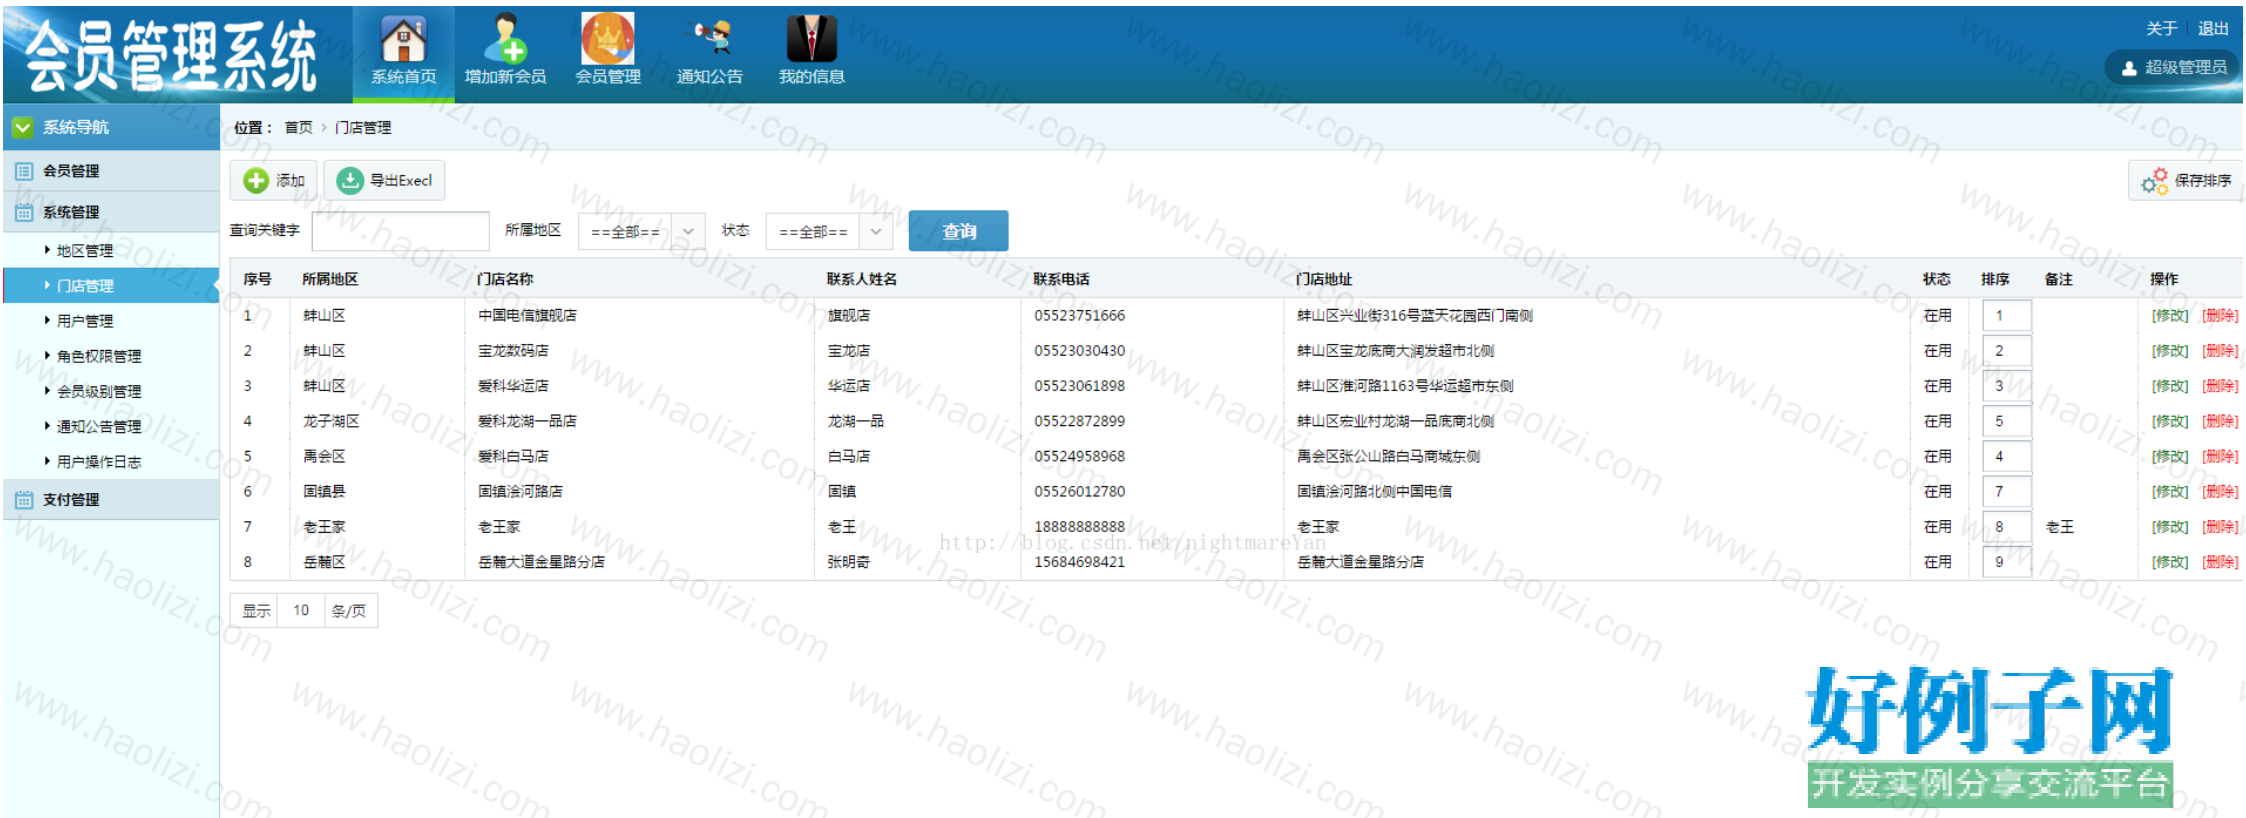Click 删除 for 爱科白马店 row
Image resolution: width=2246 pixels, height=818 pixels.
(x=2220, y=456)
